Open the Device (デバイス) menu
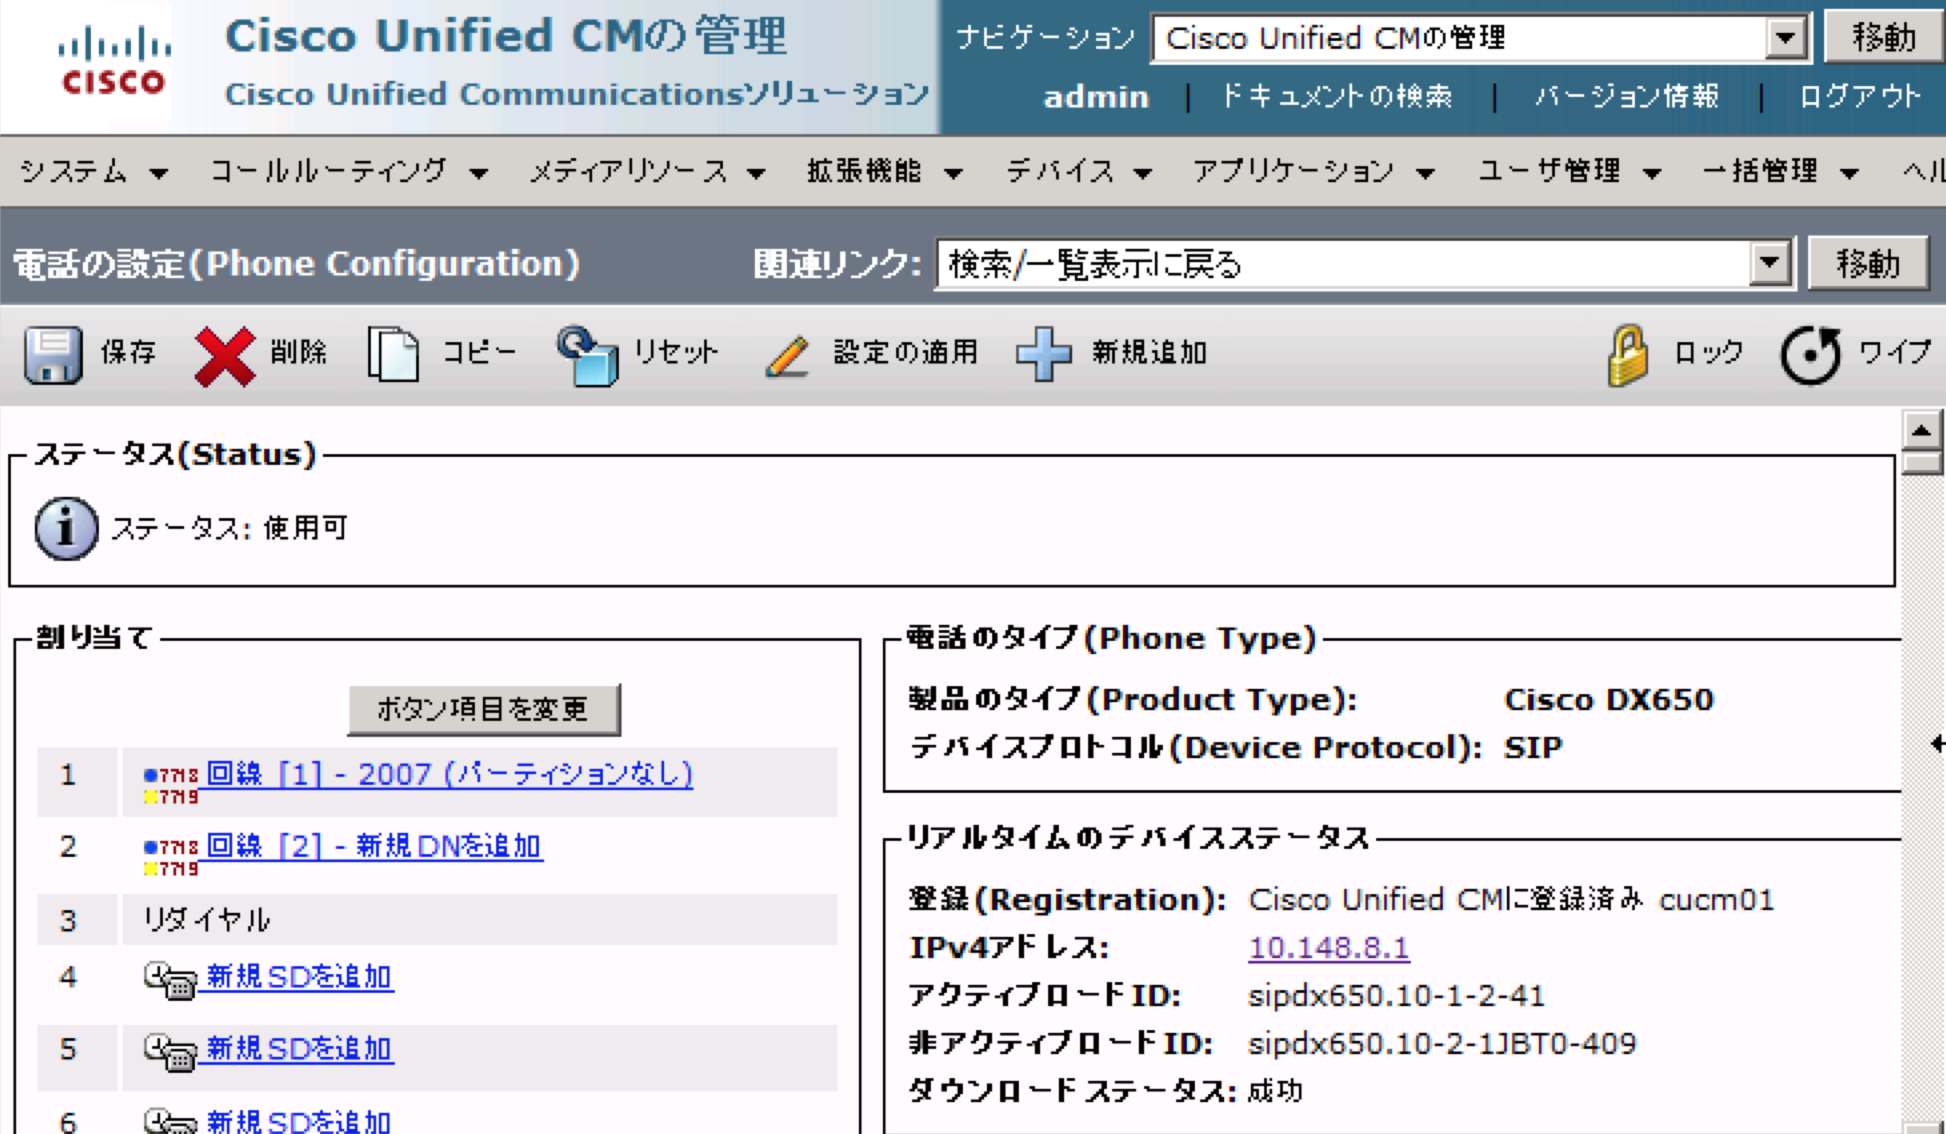 coord(1078,172)
